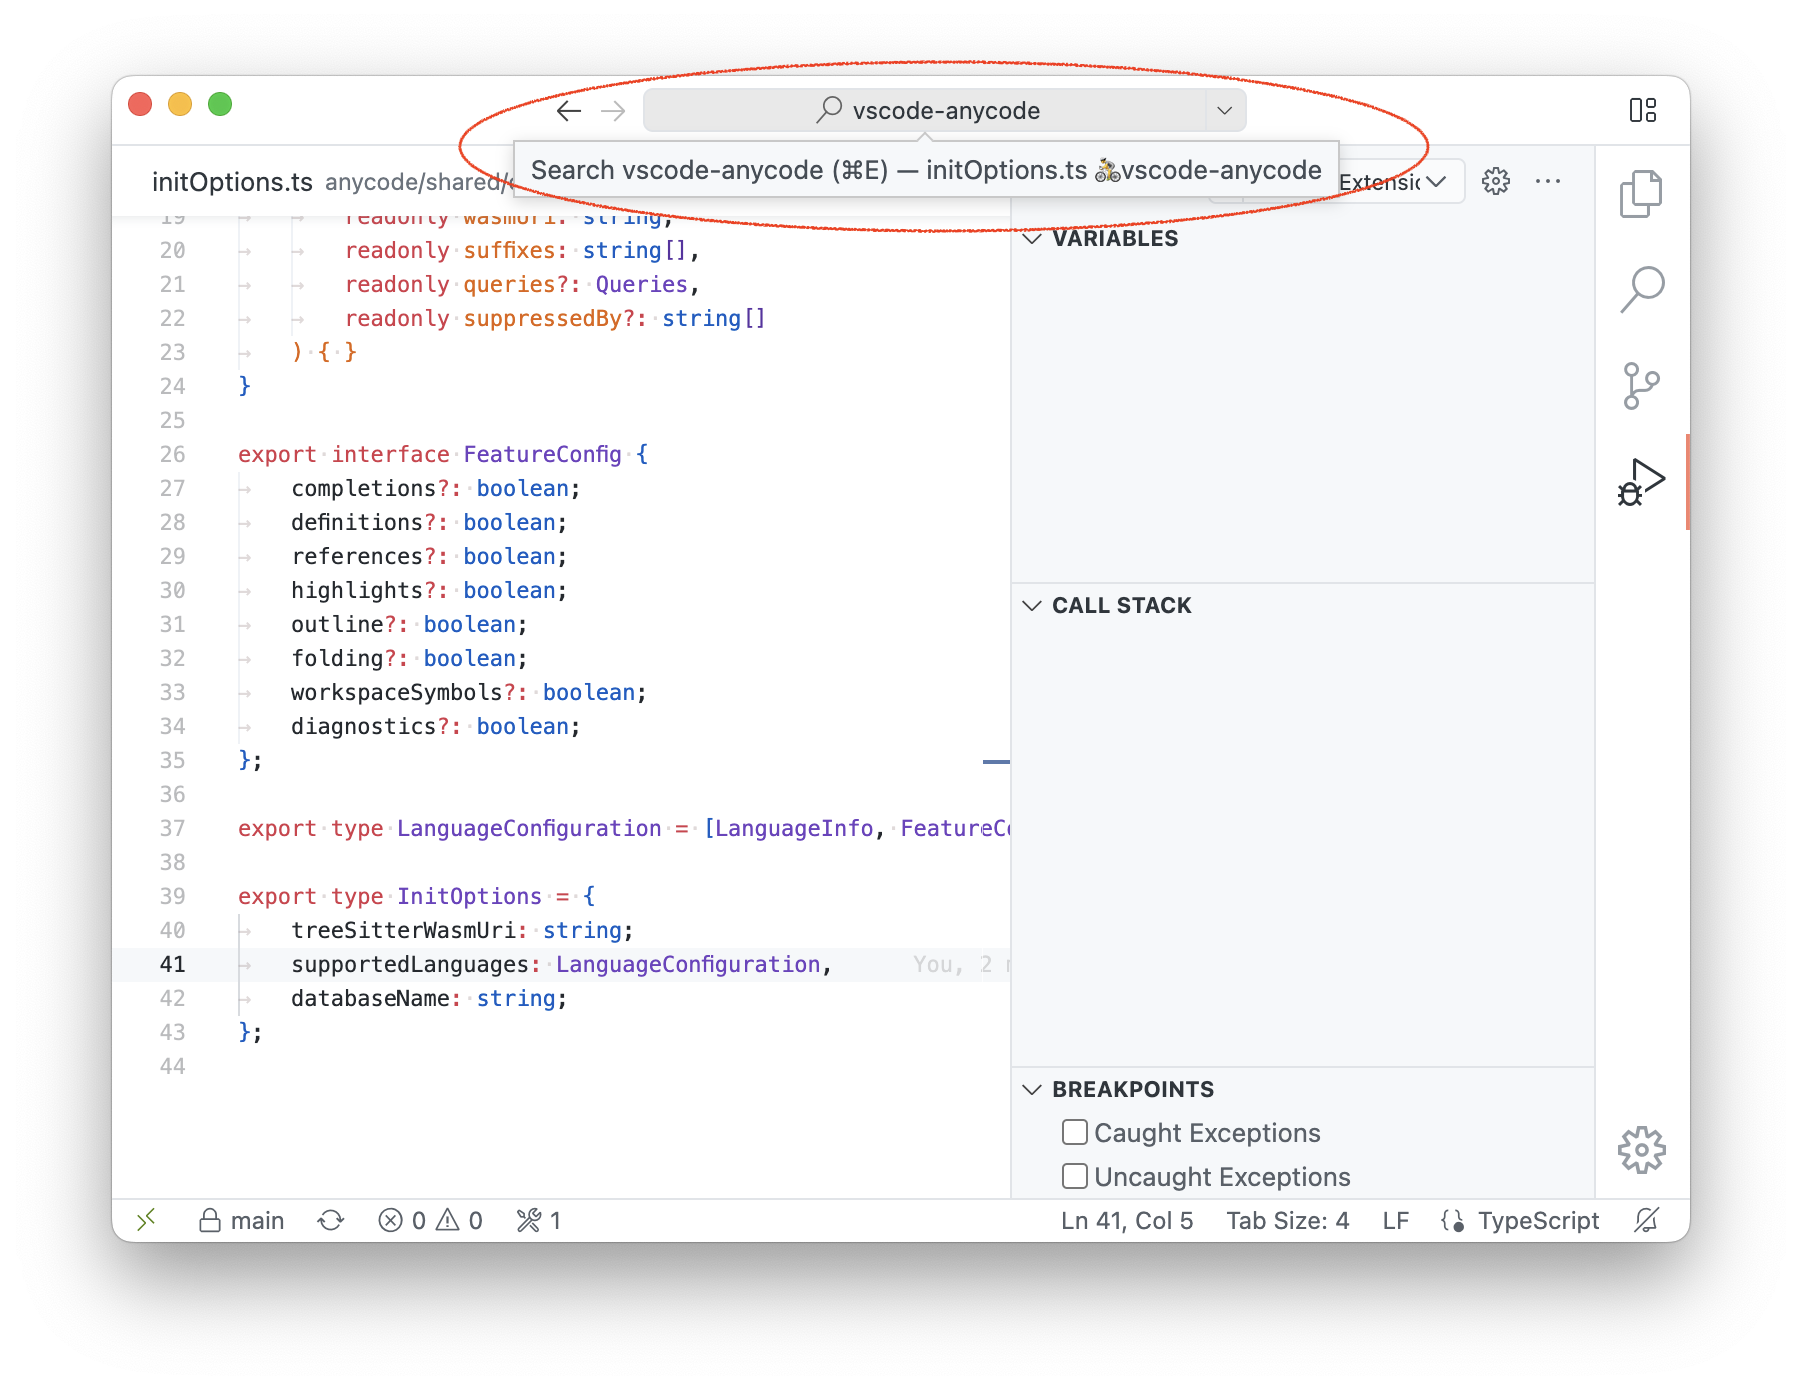1802x1390 pixels.
Task: Click the wrench icon showing 1
Action: pos(537,1220)
